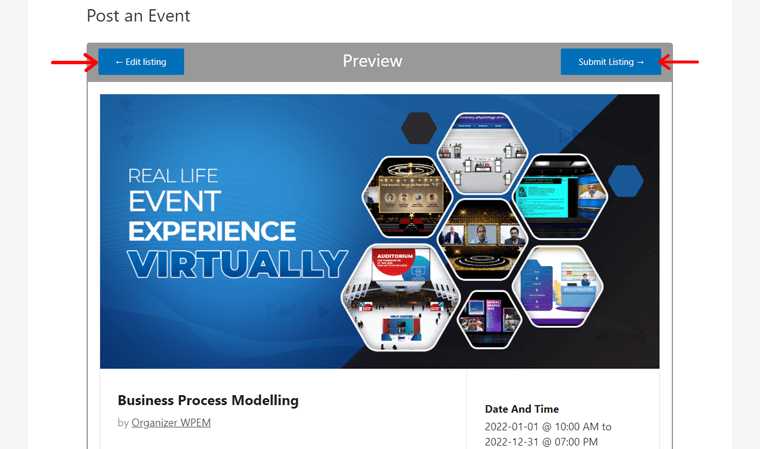Image resolution: width=760 pixels, height=449 pixels.
Task: Click the solid blue hexagon on banner right
Action: [x=626, y=181]
